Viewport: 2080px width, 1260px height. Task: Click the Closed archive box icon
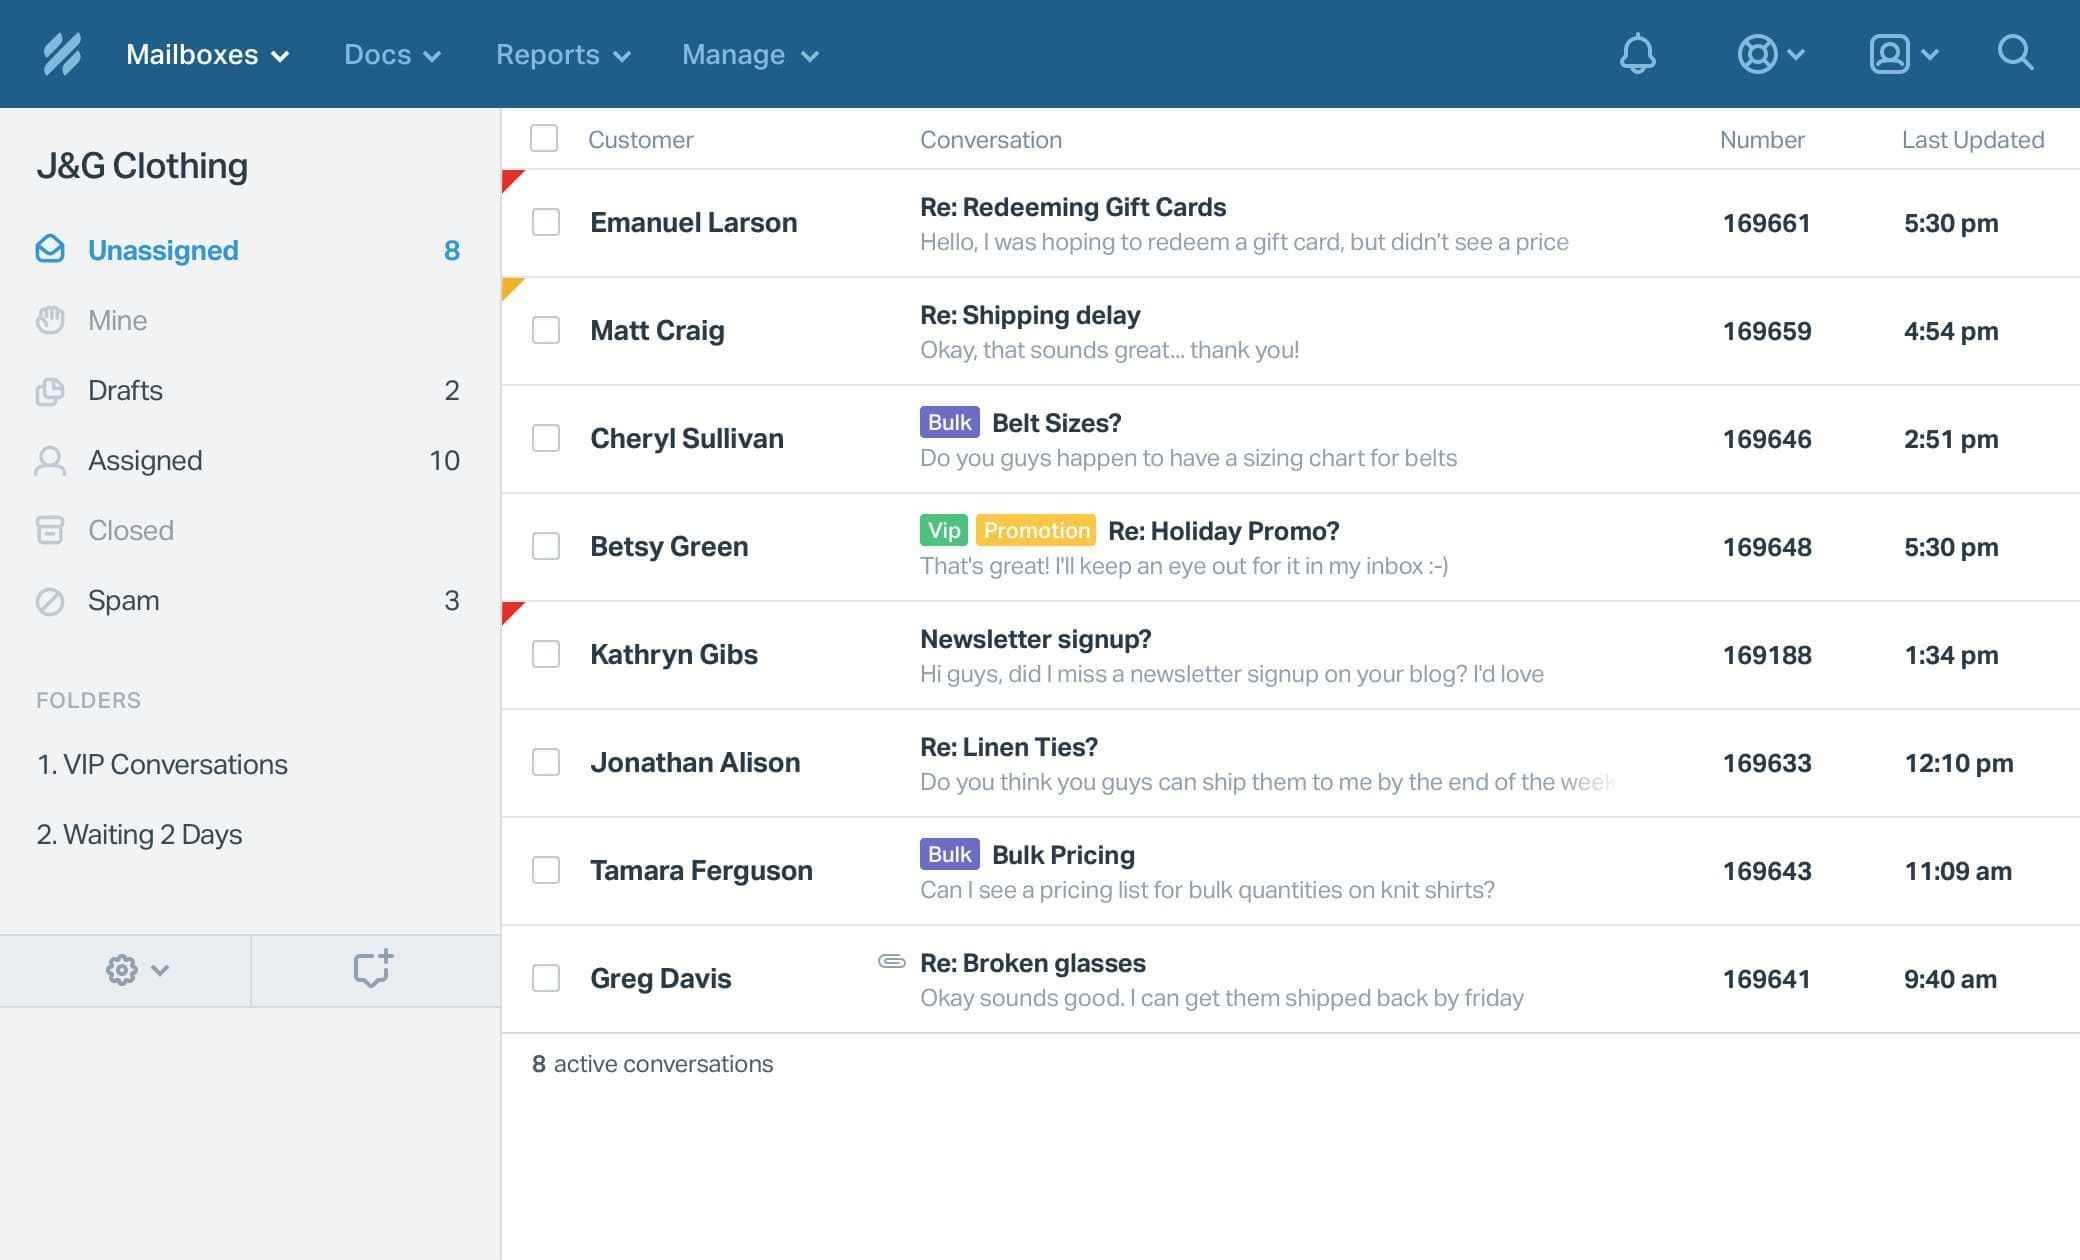(x=50, y=530)
